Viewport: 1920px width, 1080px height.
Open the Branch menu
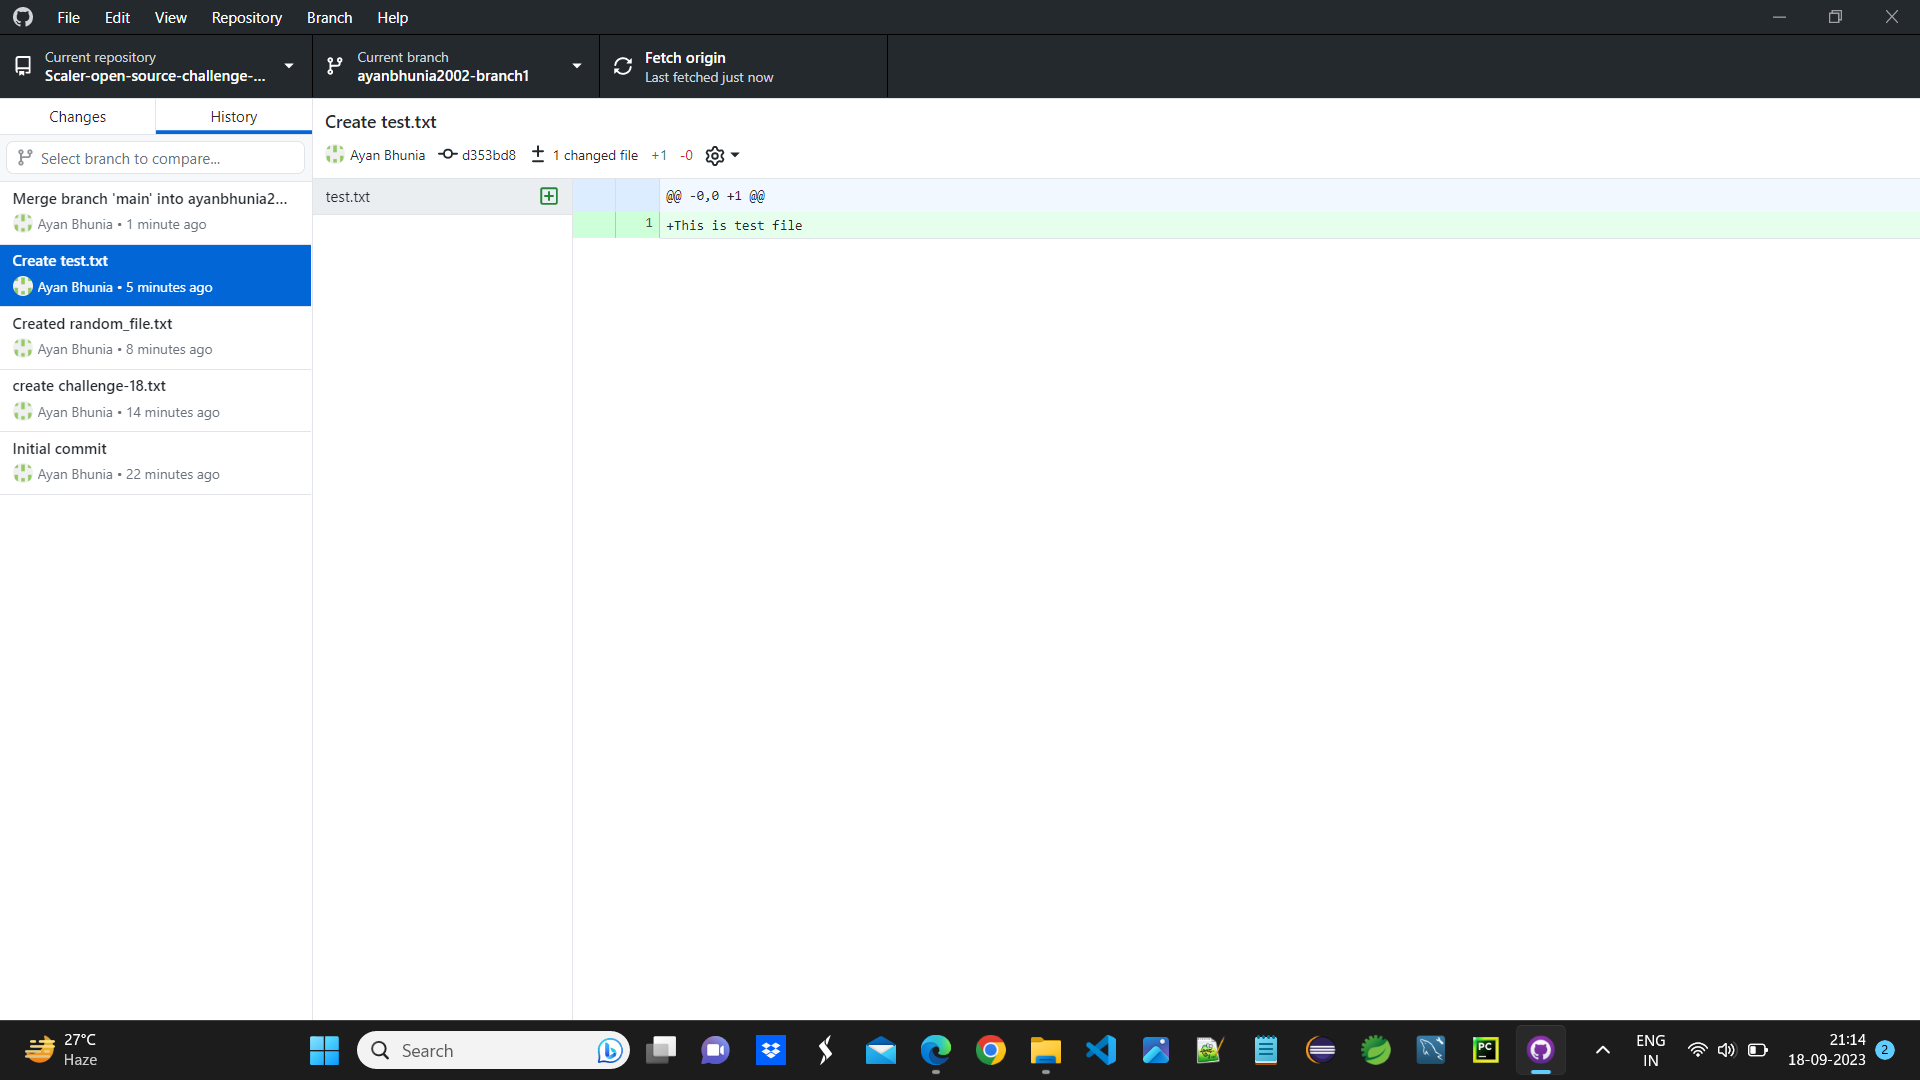(x=328, y=17)
